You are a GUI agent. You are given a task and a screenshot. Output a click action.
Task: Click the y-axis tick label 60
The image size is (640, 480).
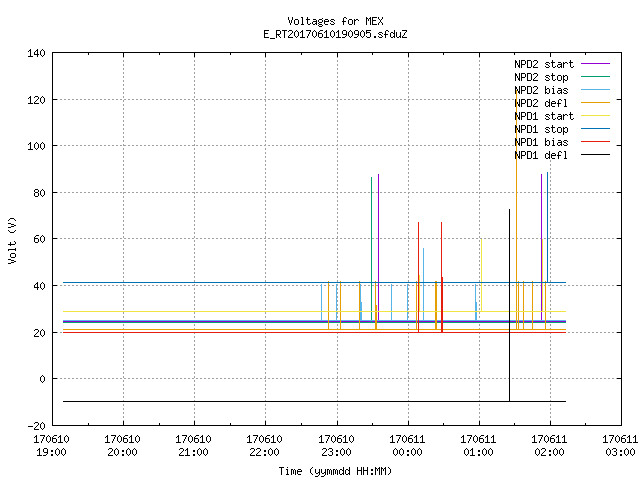[x=40, y=239]
